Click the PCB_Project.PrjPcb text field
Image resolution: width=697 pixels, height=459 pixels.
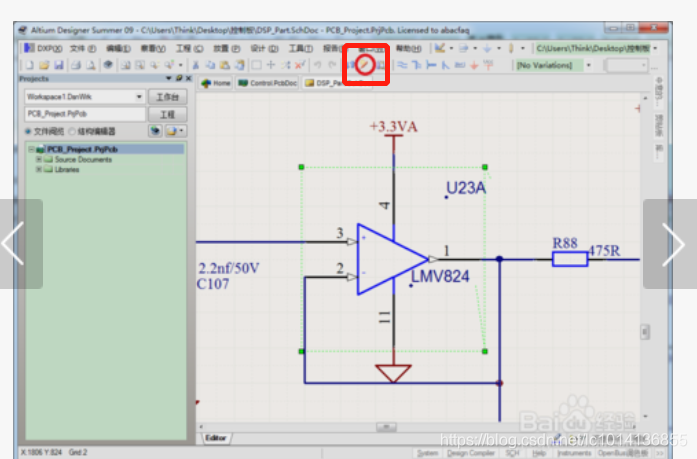tap(85, 114)
